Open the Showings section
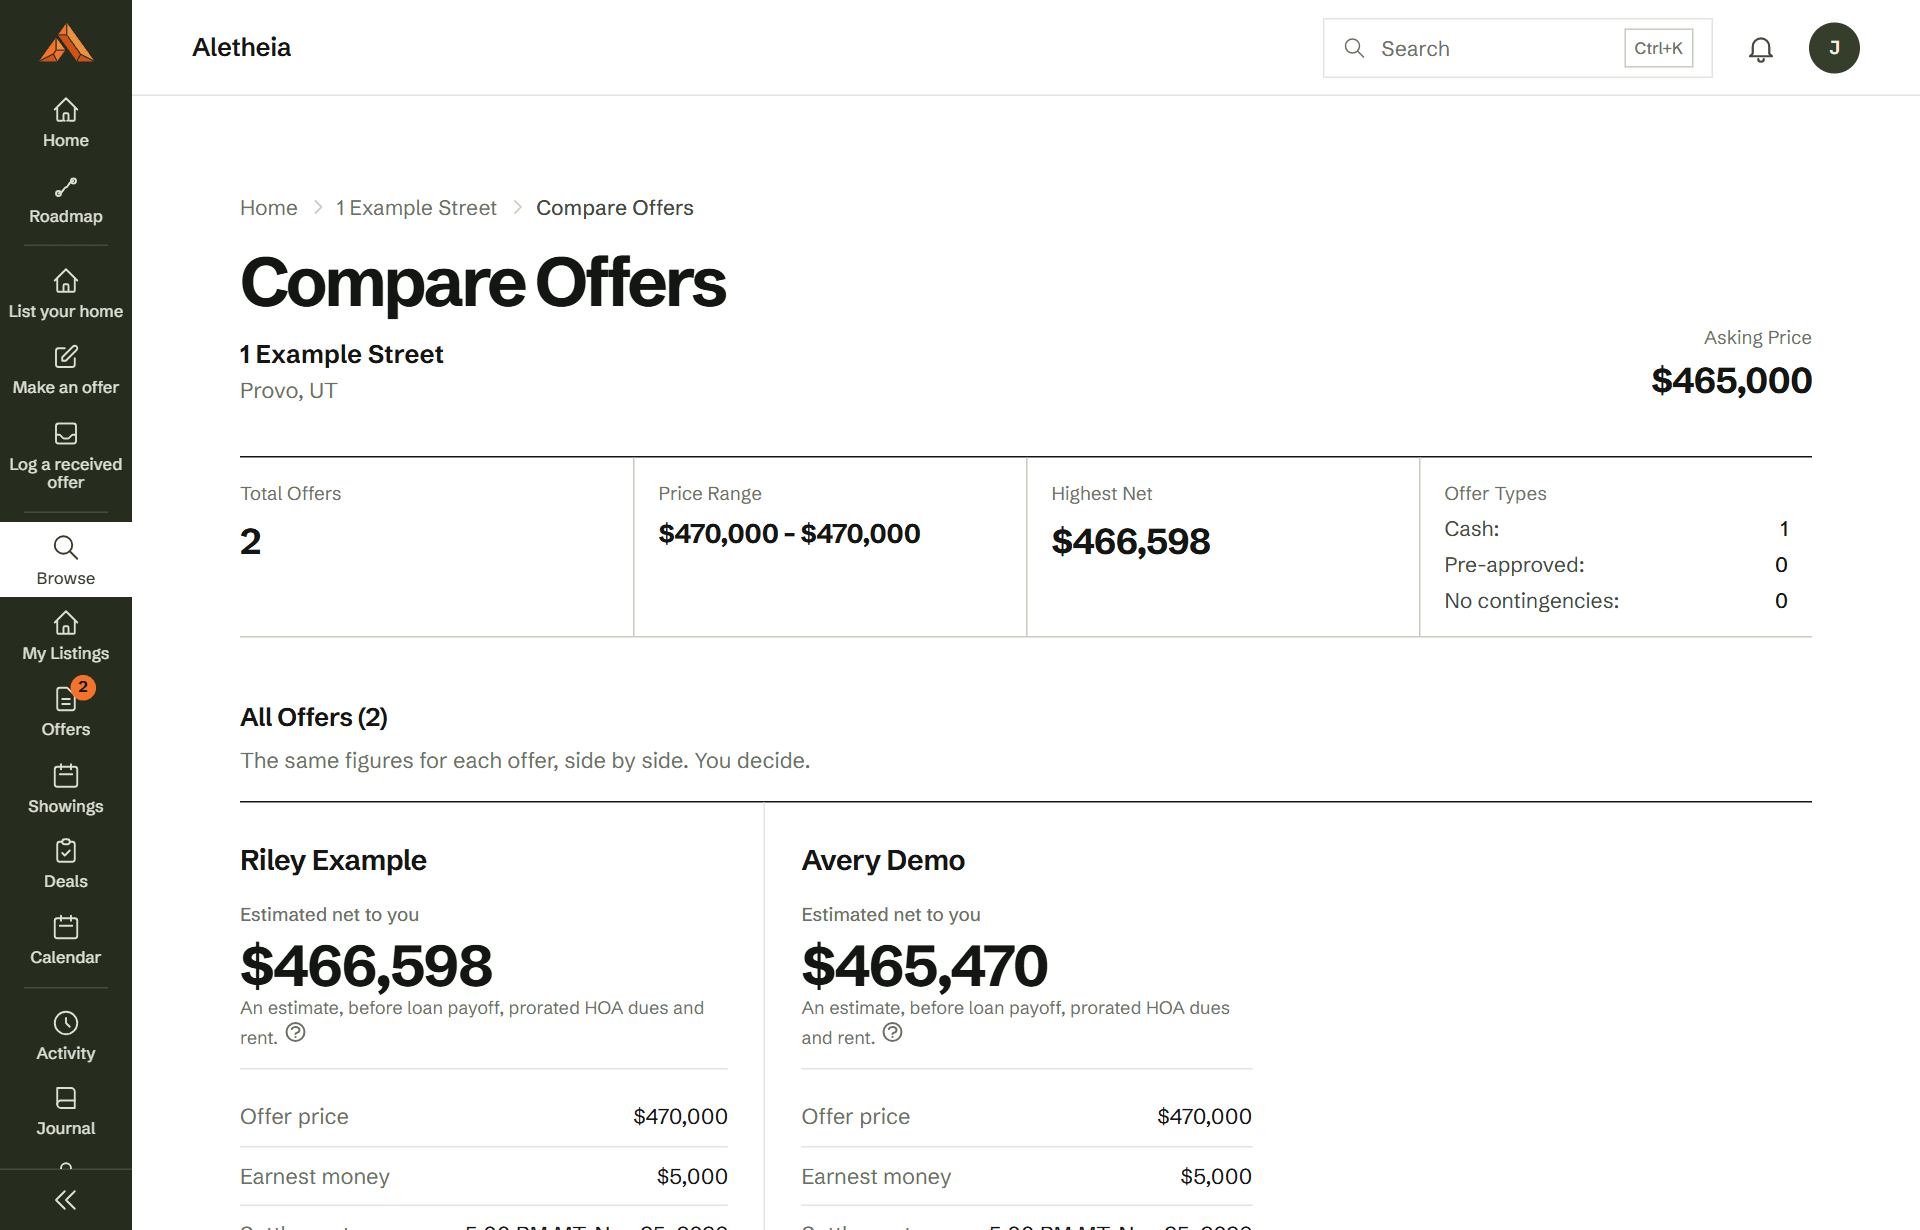 point(66,789)
